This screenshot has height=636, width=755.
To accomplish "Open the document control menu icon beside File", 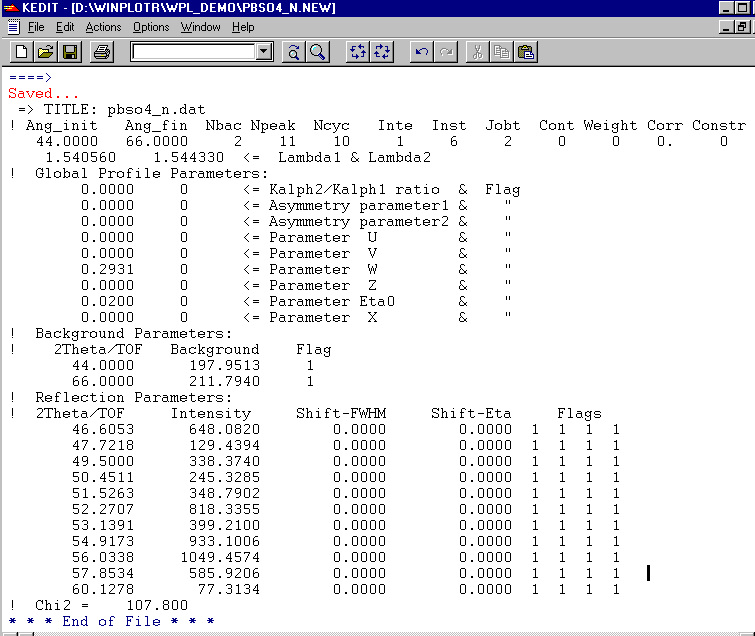I will [12, 27].
